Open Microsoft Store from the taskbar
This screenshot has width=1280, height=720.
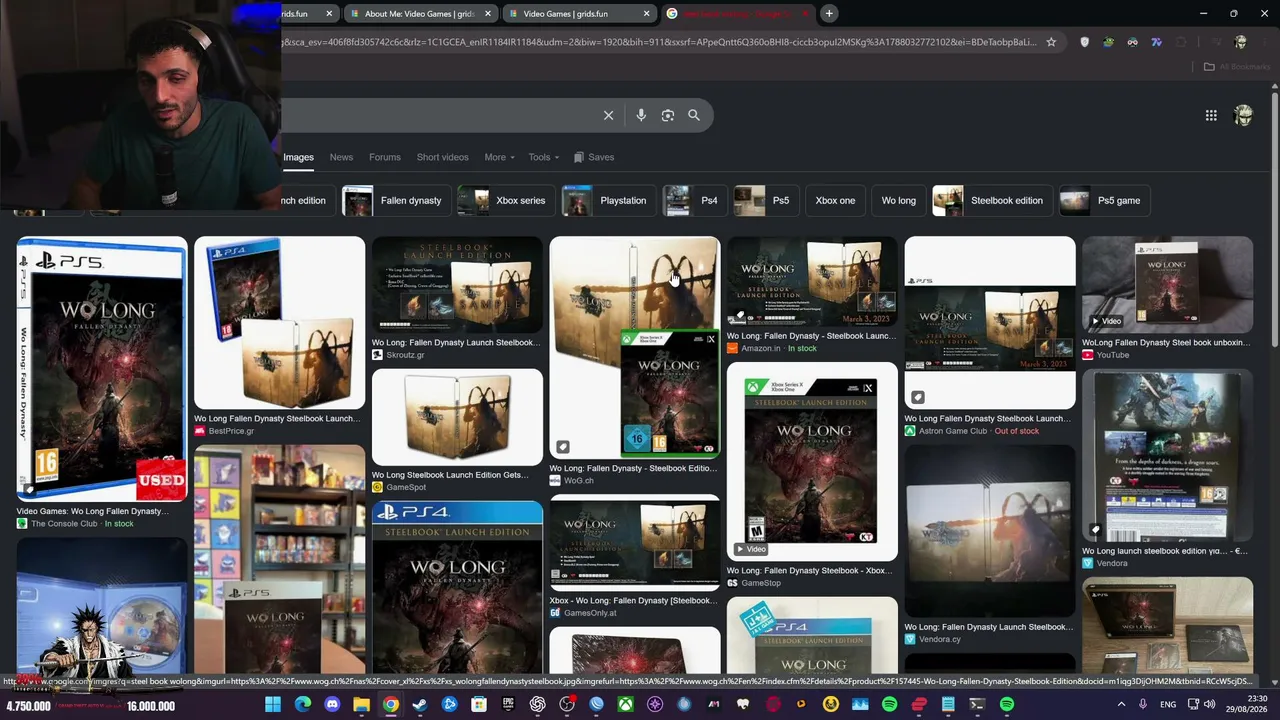click(x=479, y=705)
